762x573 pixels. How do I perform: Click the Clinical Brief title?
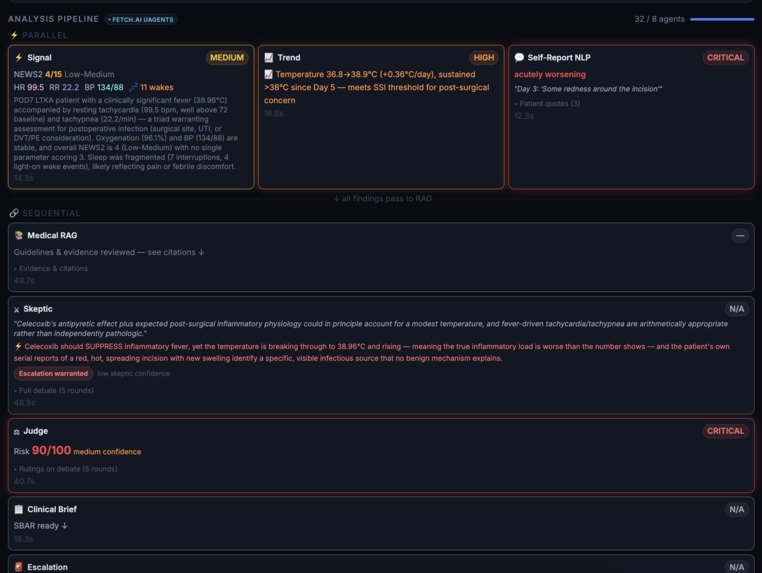tap(52, 509)
